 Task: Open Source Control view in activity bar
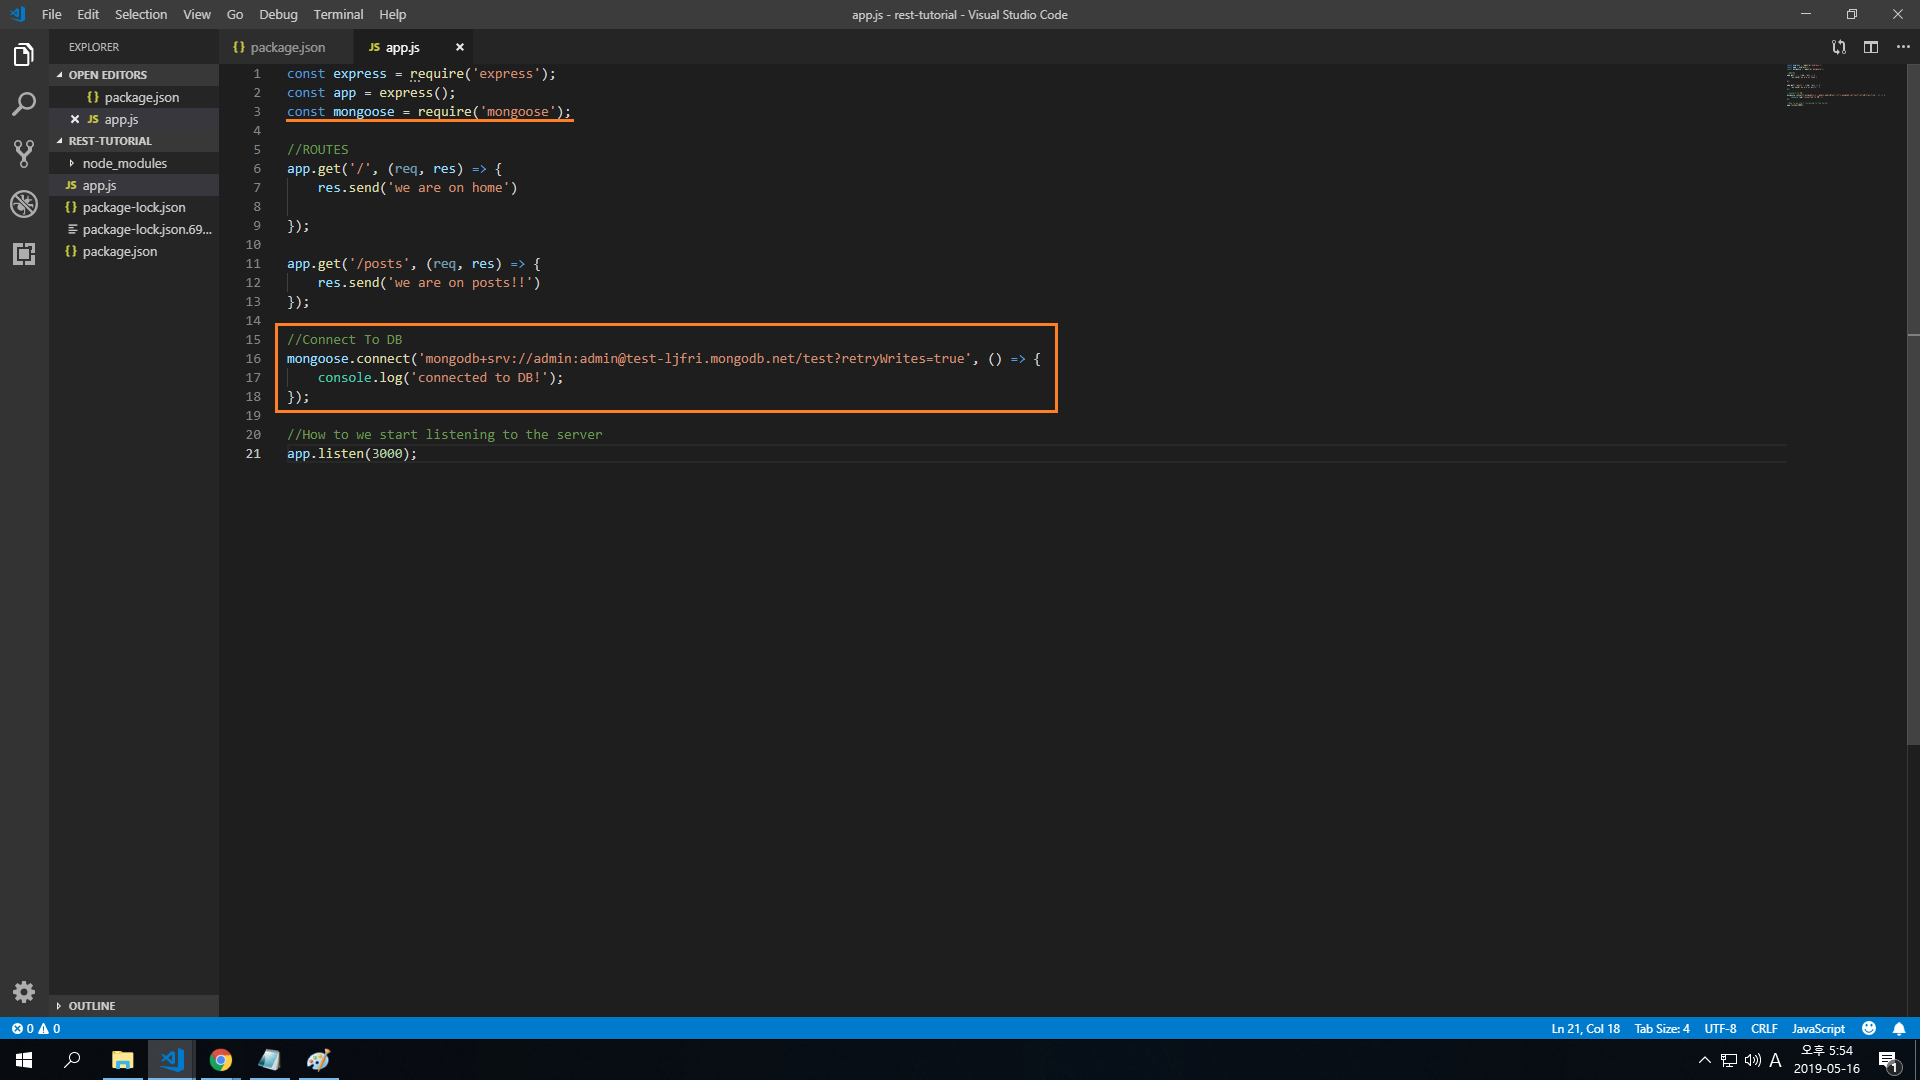coord(24,154)
